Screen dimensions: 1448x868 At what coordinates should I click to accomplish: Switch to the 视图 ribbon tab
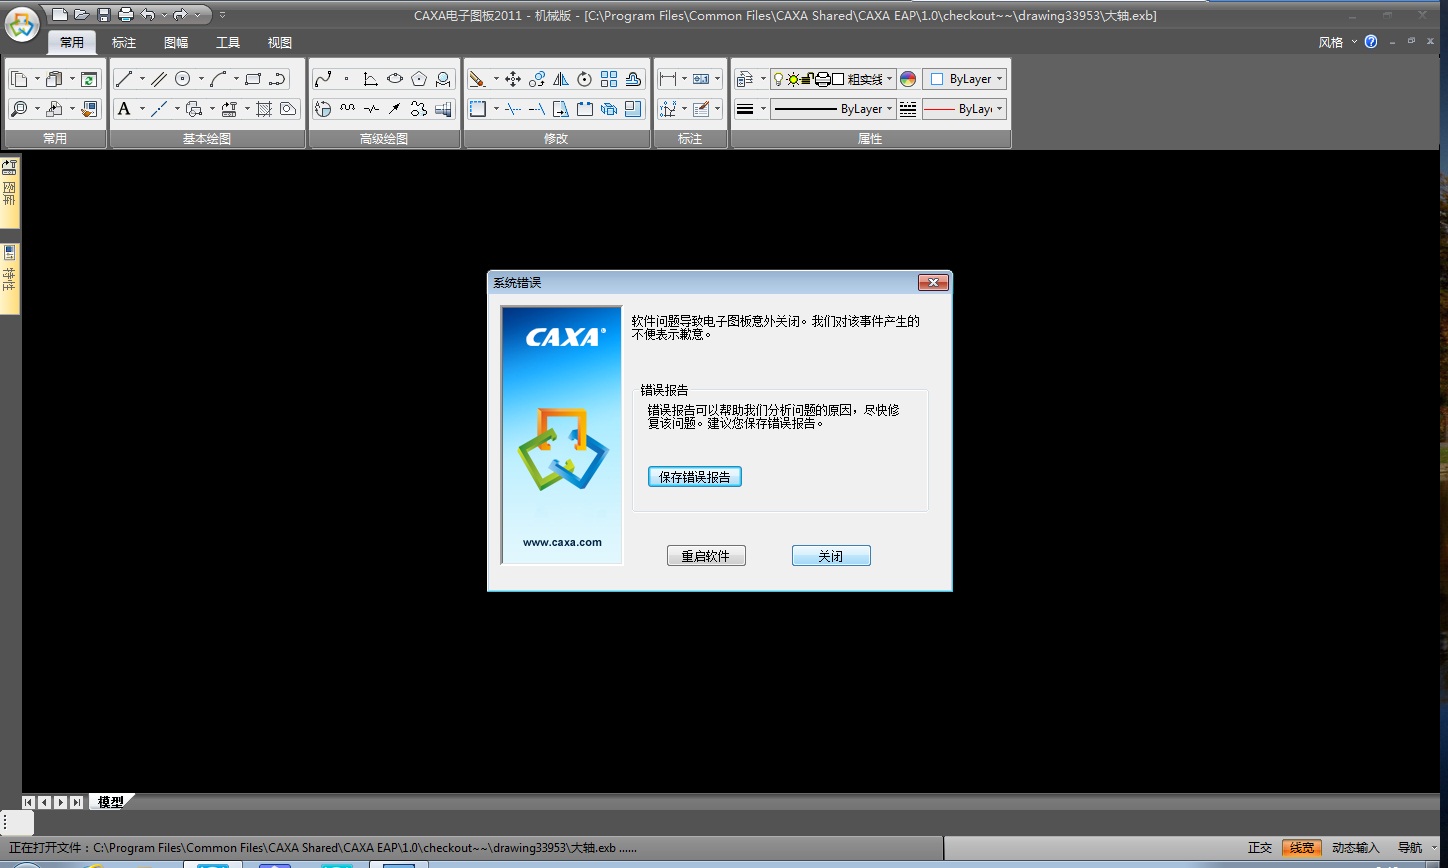click(x=280, y=42)
